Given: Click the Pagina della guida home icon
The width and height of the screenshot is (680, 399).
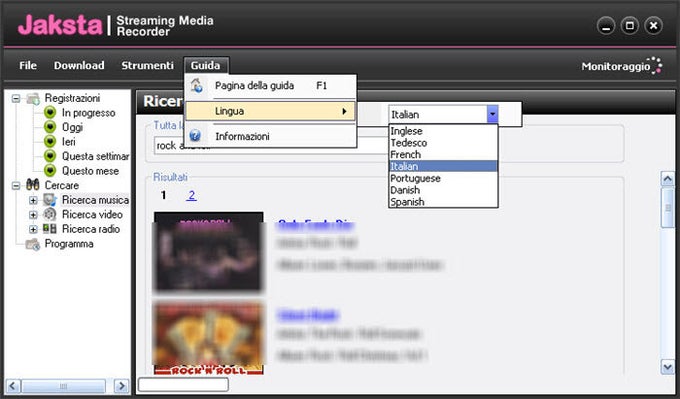Looking at the screenshot, I should coord(196,85).
